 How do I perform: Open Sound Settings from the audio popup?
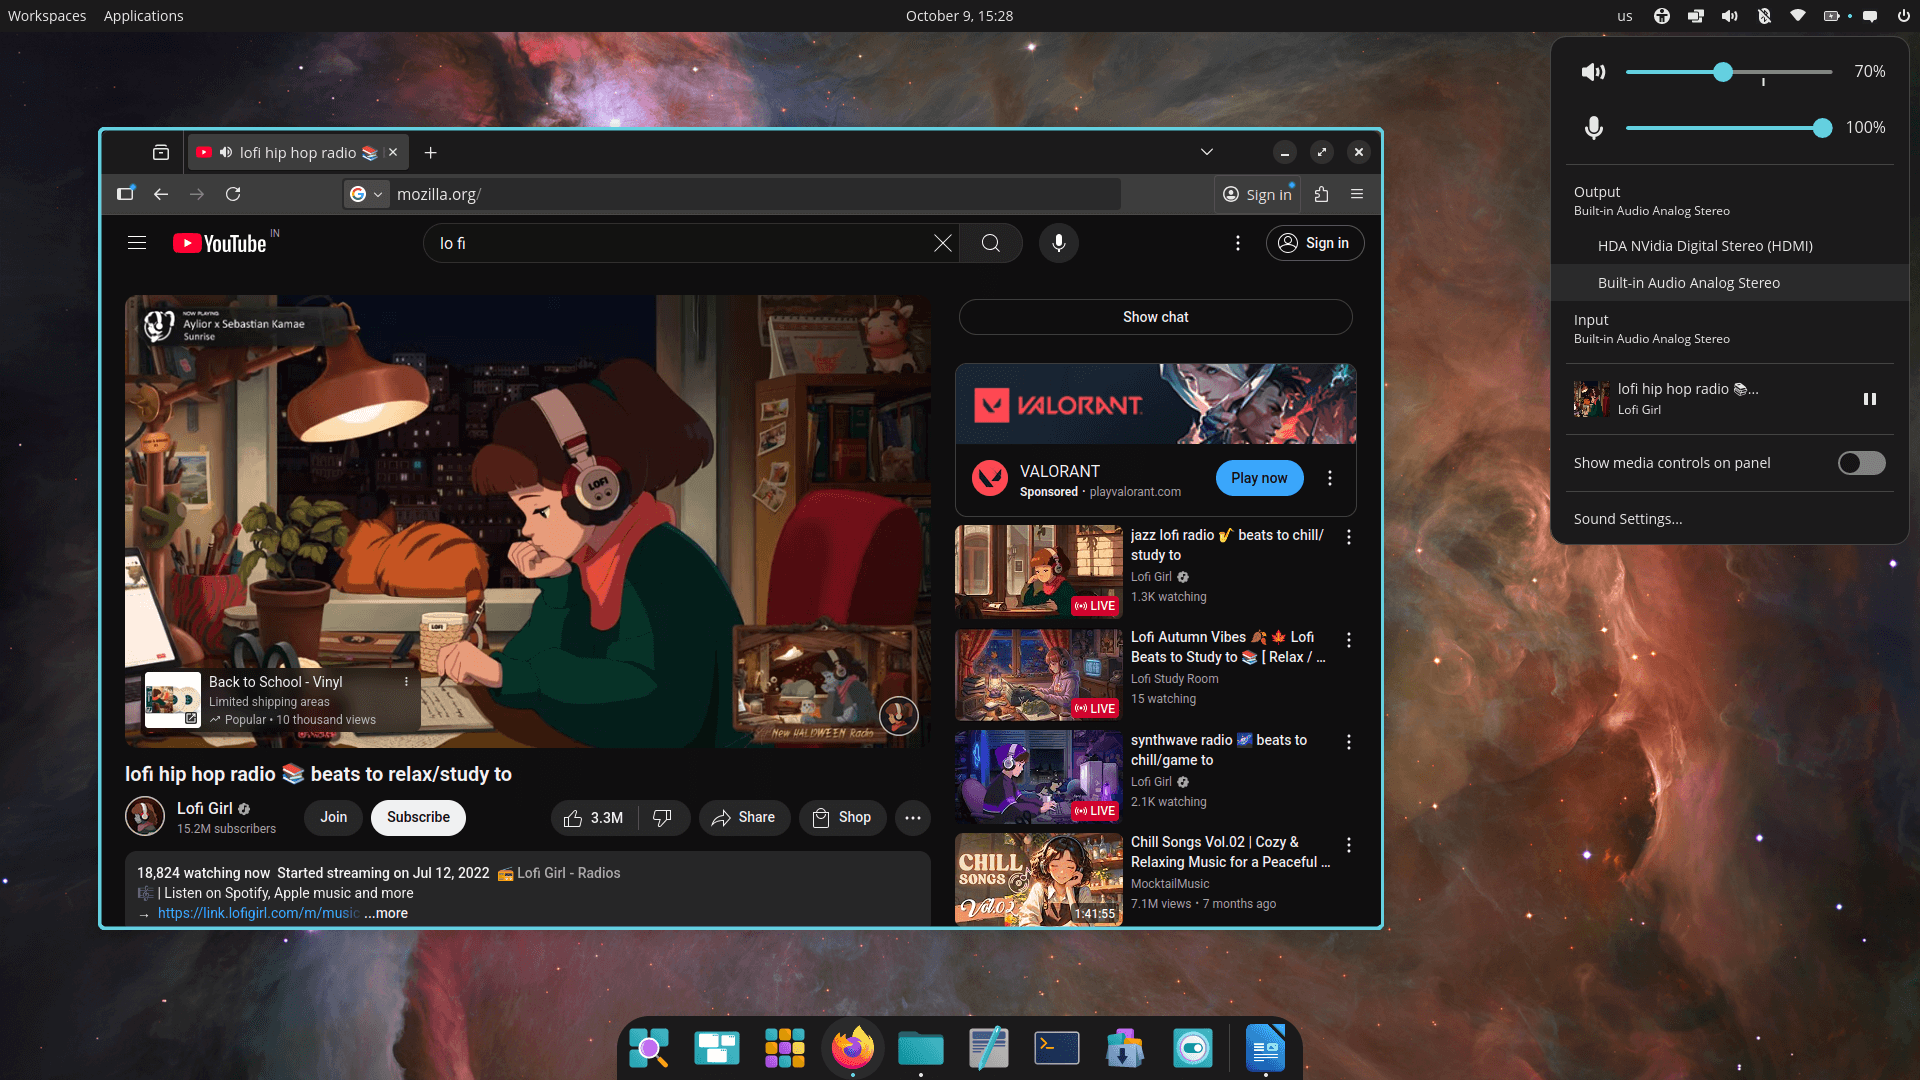point(1627,518)
